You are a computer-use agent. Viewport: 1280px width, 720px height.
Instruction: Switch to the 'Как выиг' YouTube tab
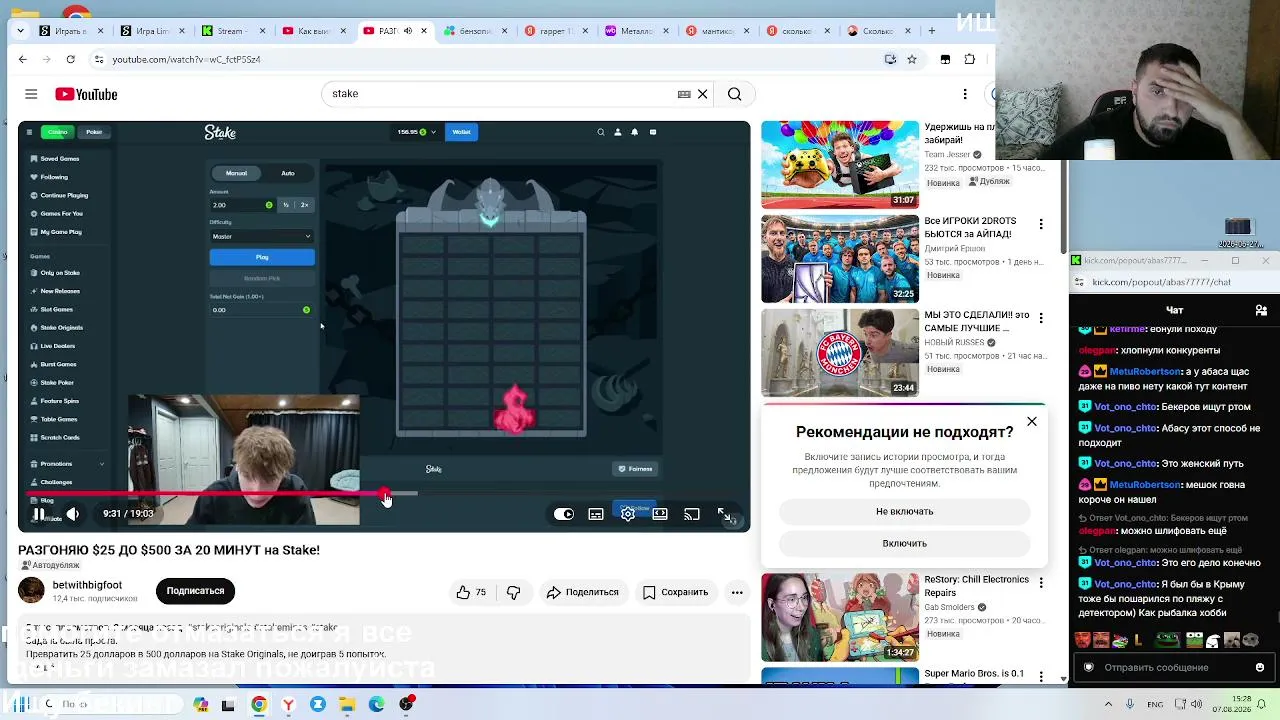(312, 31)
